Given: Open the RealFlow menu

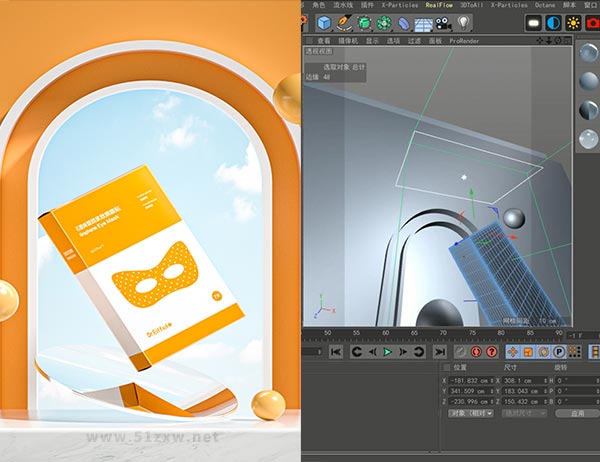Looking at the screenshot, I should point(439,5).
